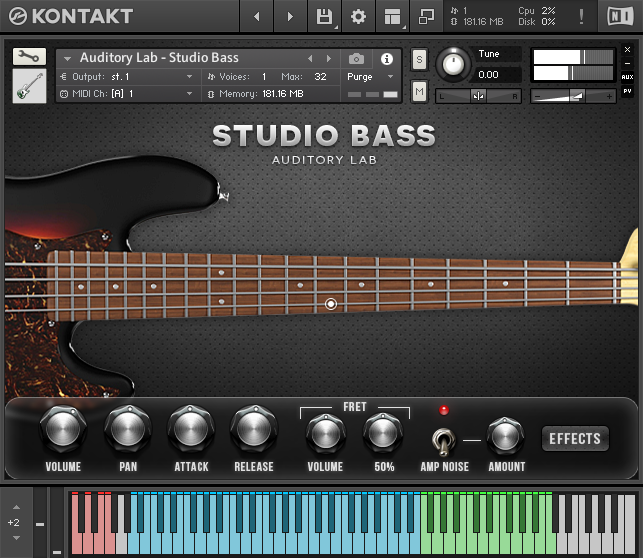
Task: Turn the FRET 50% knob
Action: click(x=383, y=433)
